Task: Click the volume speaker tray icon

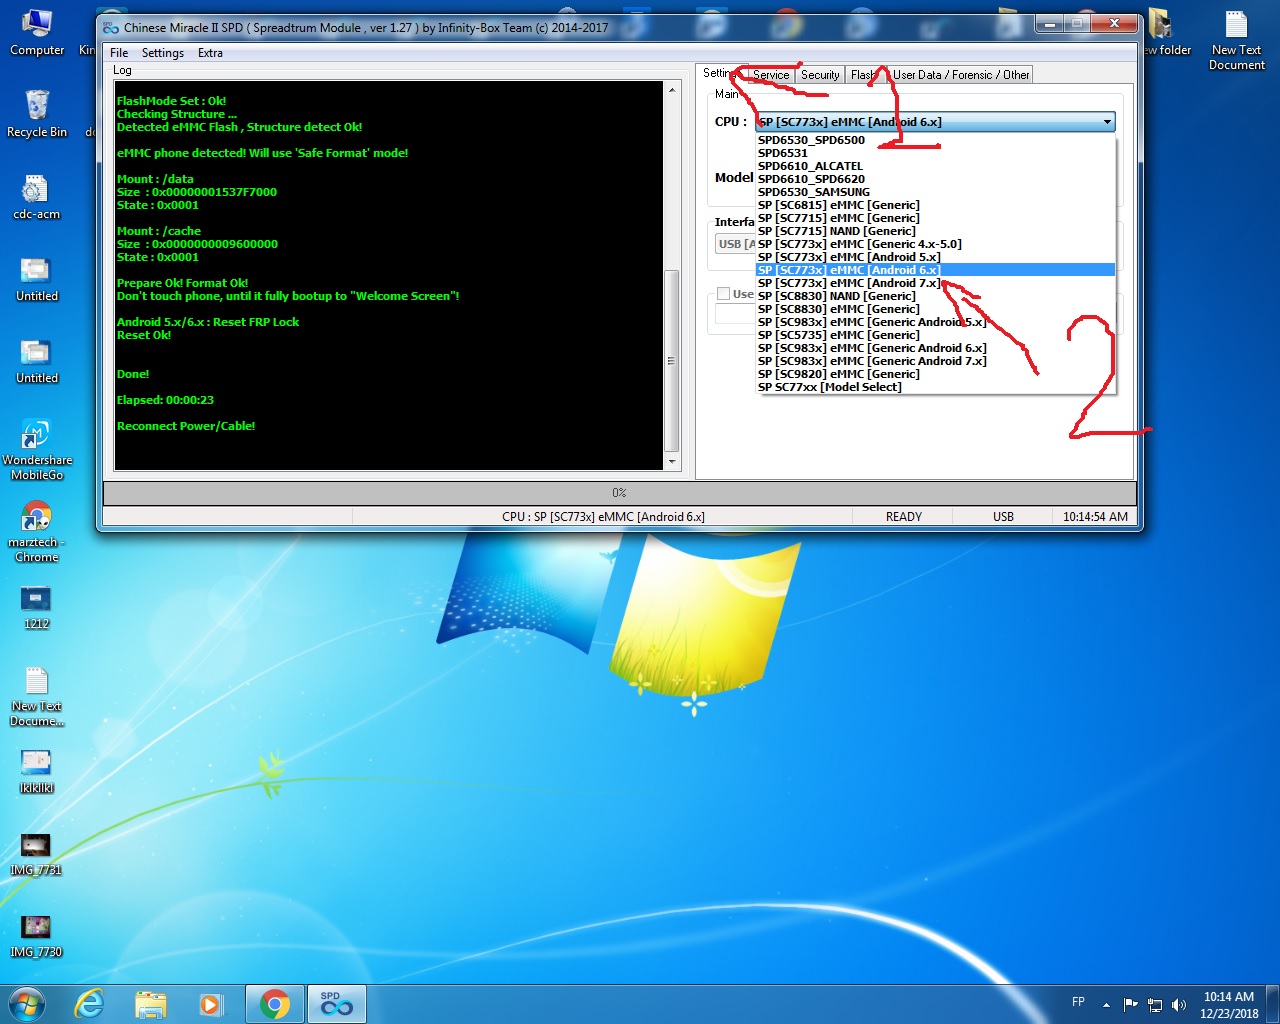Action: coord(1179,1005)
